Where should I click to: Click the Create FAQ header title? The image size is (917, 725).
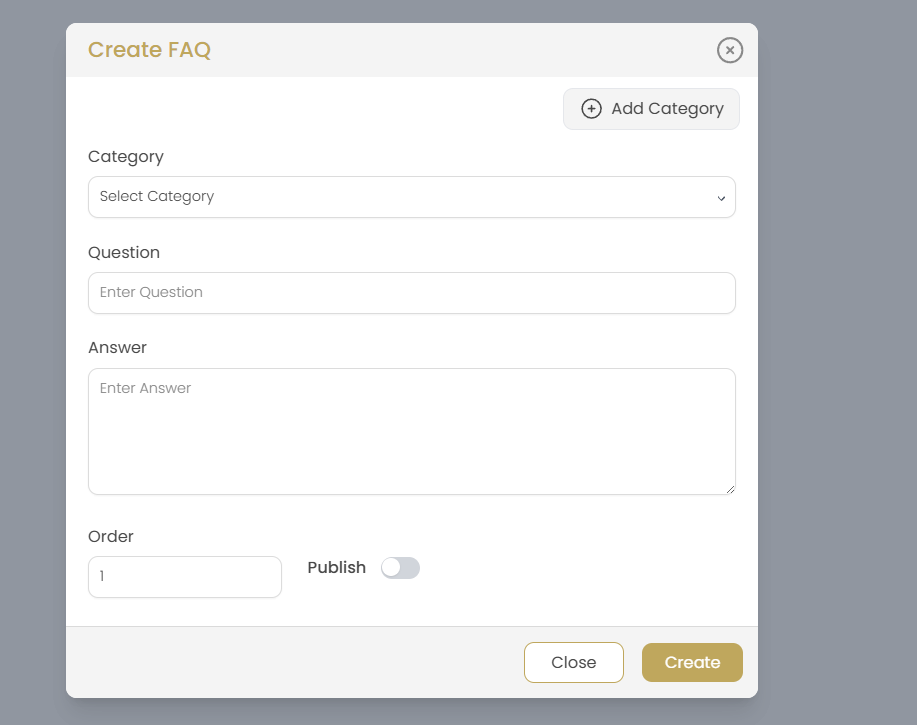point(149,50)
